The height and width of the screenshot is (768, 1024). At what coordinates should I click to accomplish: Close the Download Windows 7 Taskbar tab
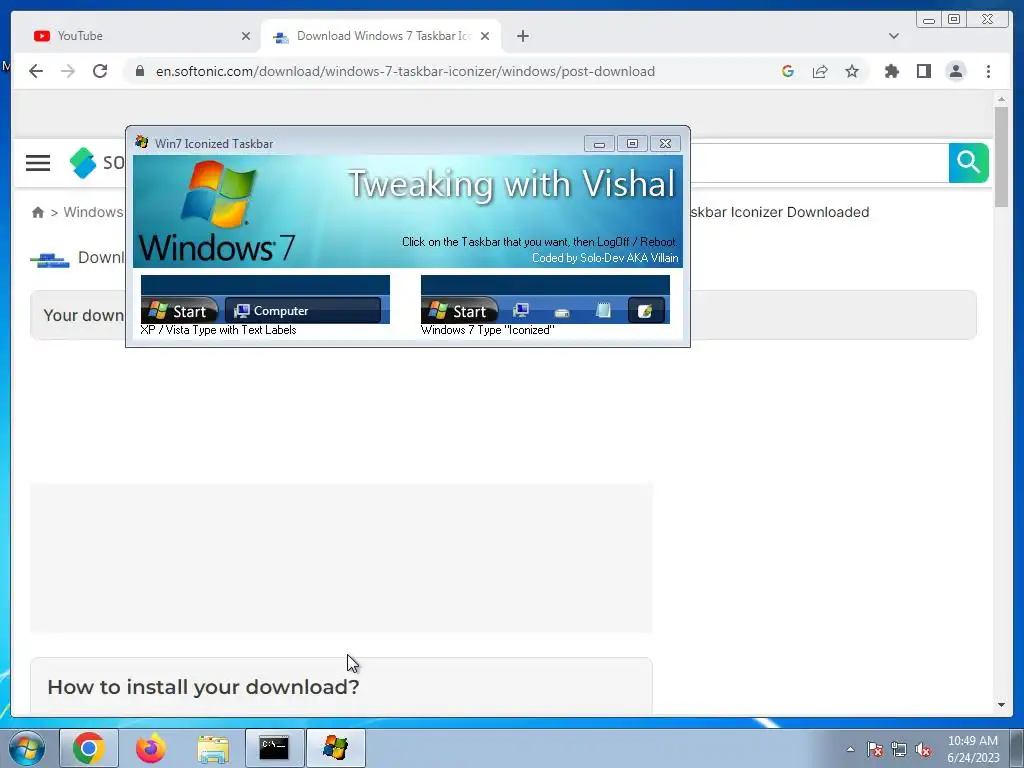tap(485, 36)
